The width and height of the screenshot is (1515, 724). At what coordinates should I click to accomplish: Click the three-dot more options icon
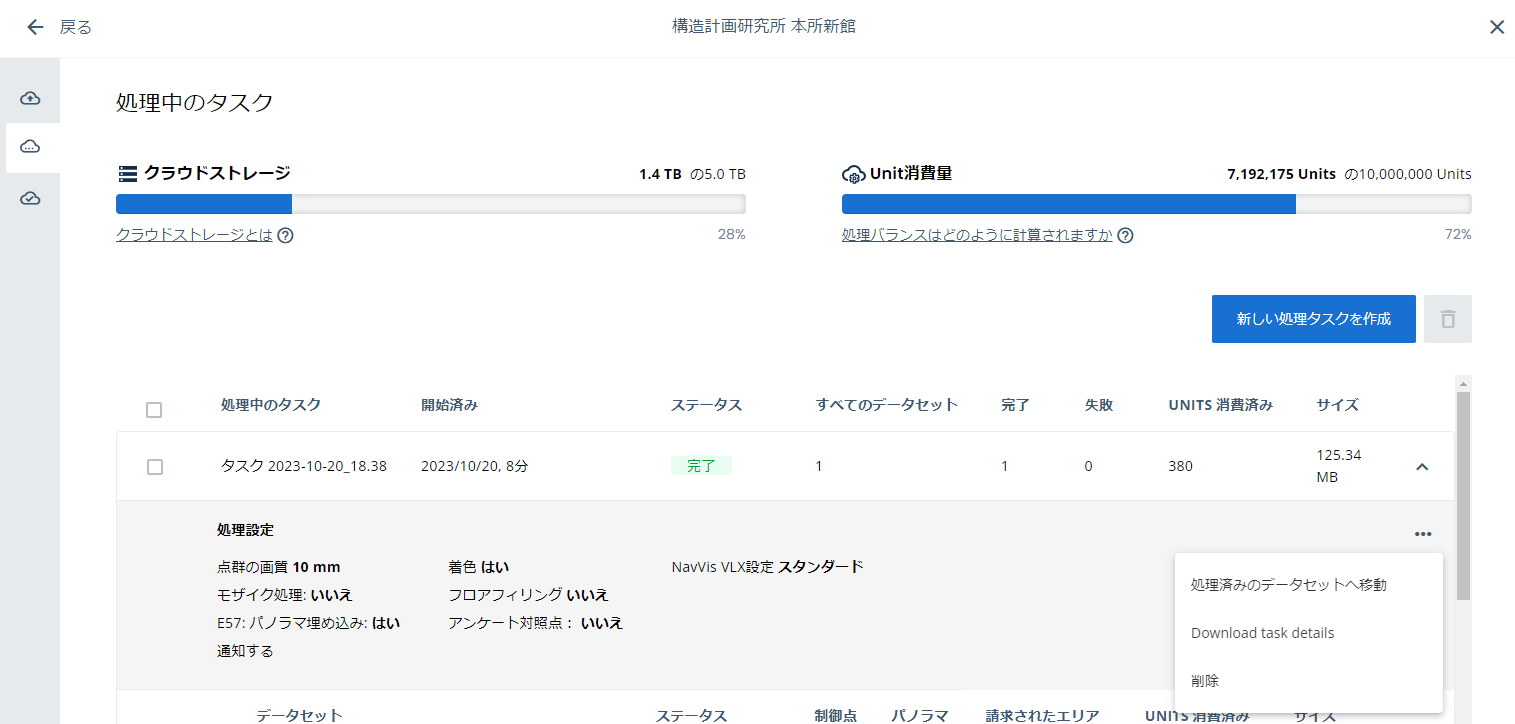point(1423,534)
